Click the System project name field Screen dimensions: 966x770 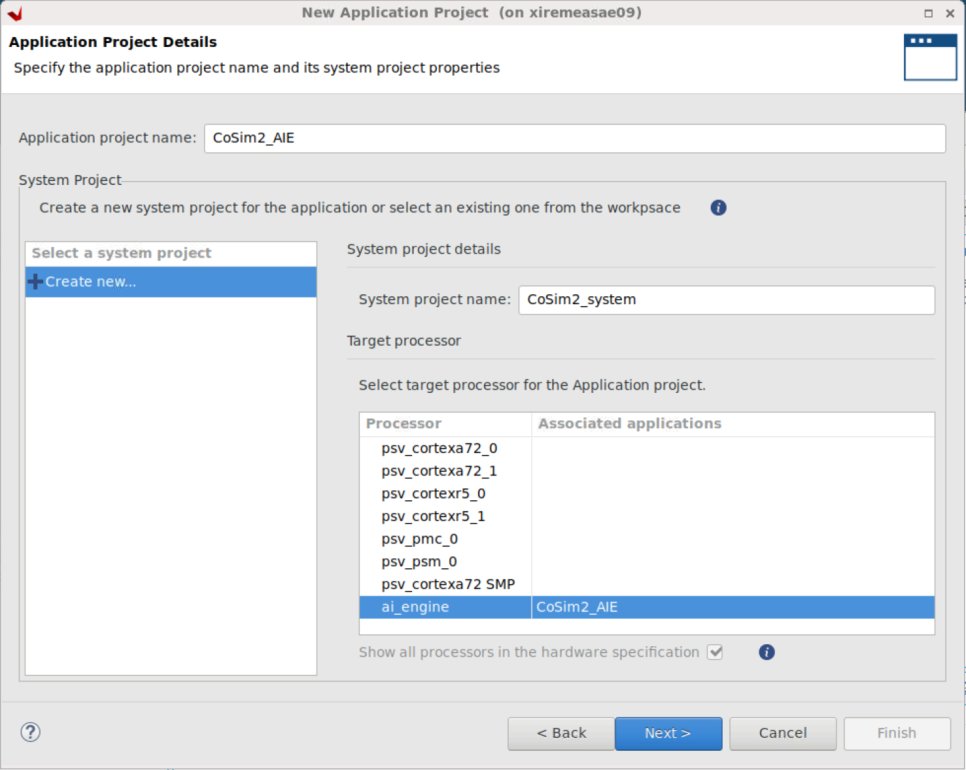(726, 299)
